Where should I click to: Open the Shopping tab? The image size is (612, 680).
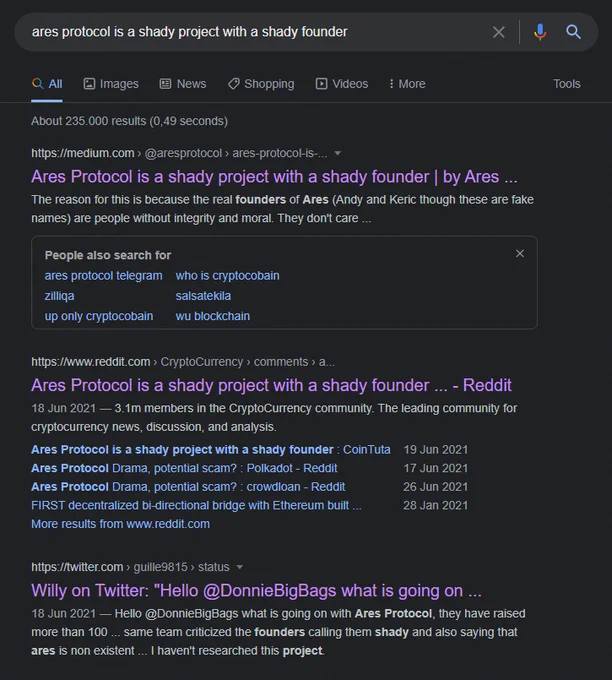click(x=261, y=84)
